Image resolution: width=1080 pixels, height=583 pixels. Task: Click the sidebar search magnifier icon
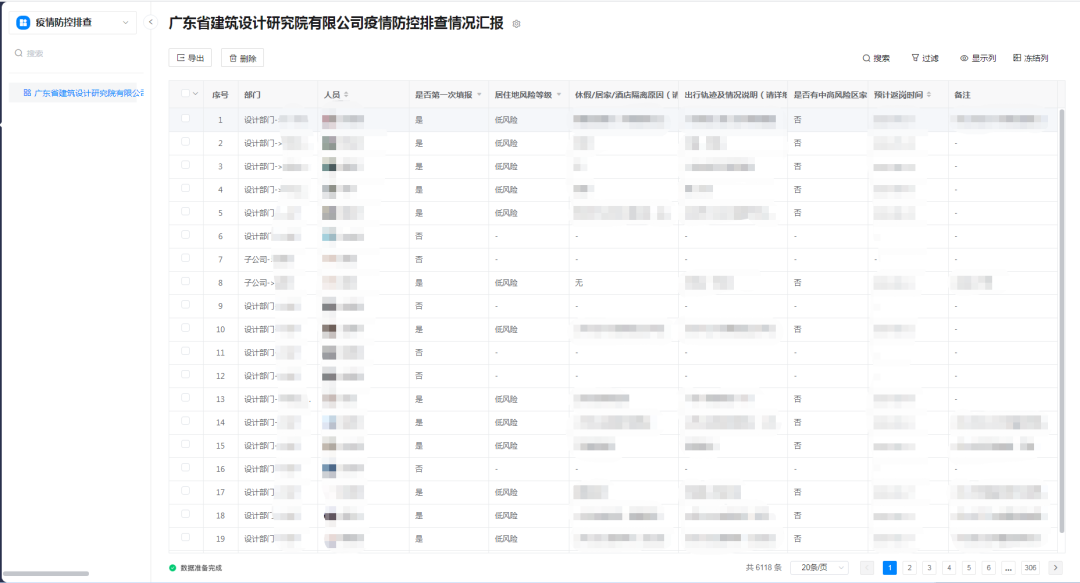pos(19,53)
